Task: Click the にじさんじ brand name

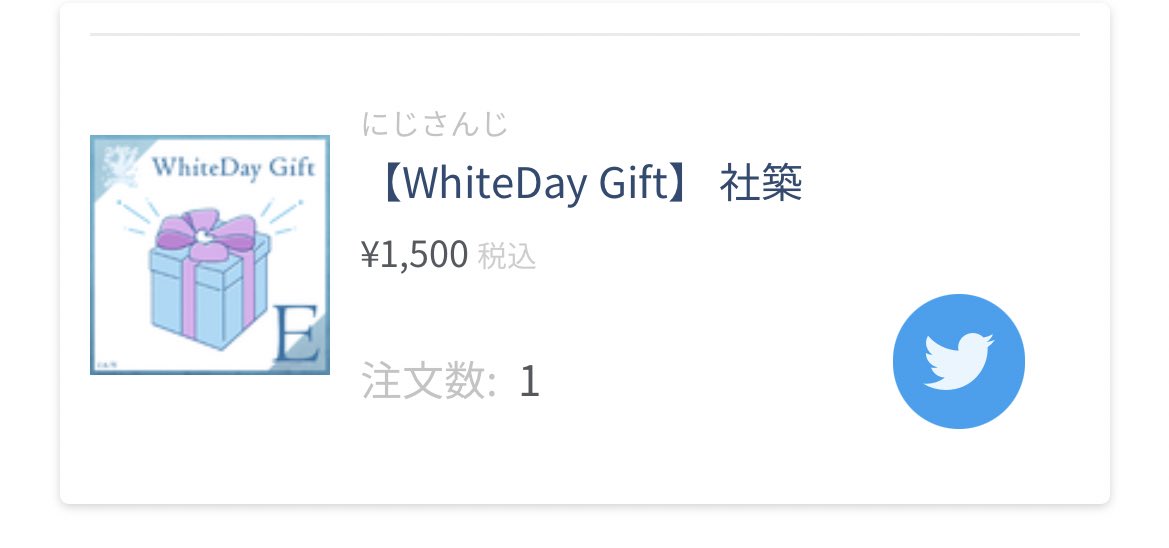Action: 435,125
